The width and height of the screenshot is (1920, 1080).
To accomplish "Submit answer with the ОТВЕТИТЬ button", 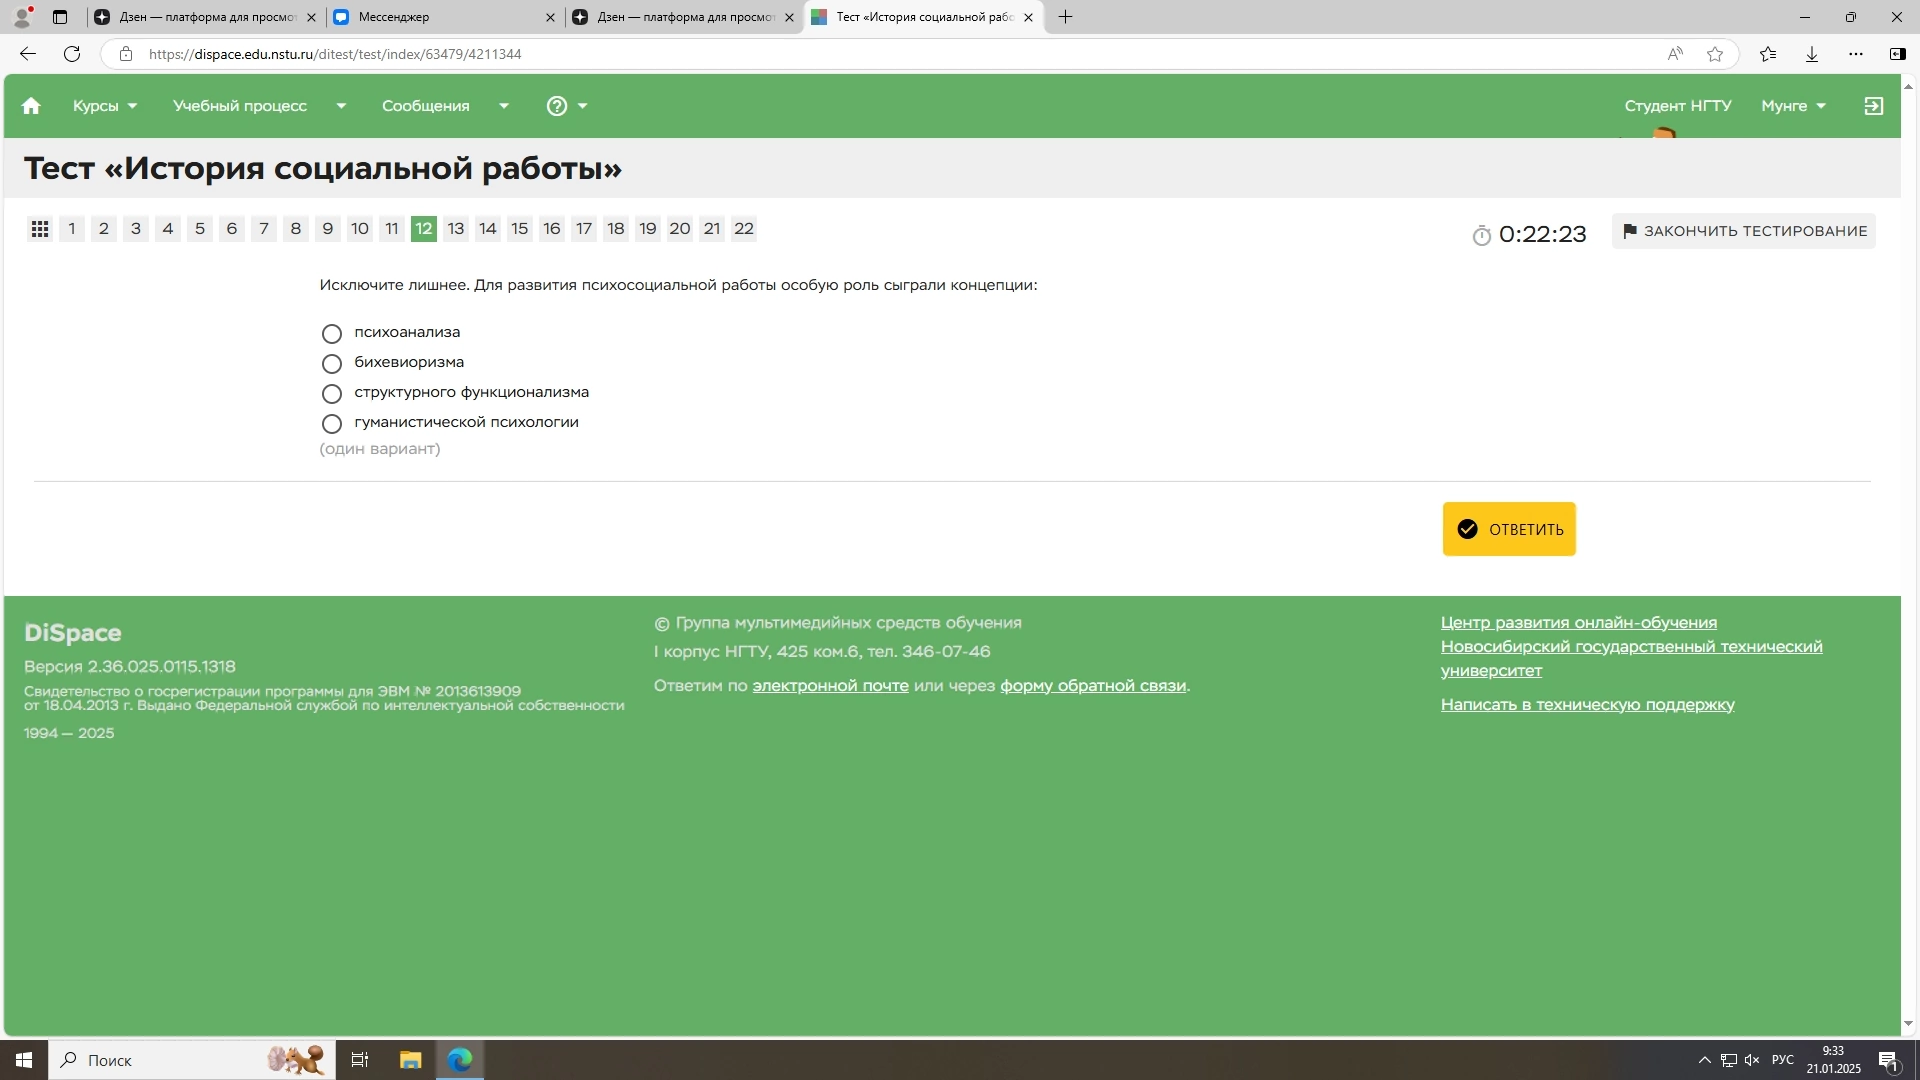I will click(x=1509, y=529).
